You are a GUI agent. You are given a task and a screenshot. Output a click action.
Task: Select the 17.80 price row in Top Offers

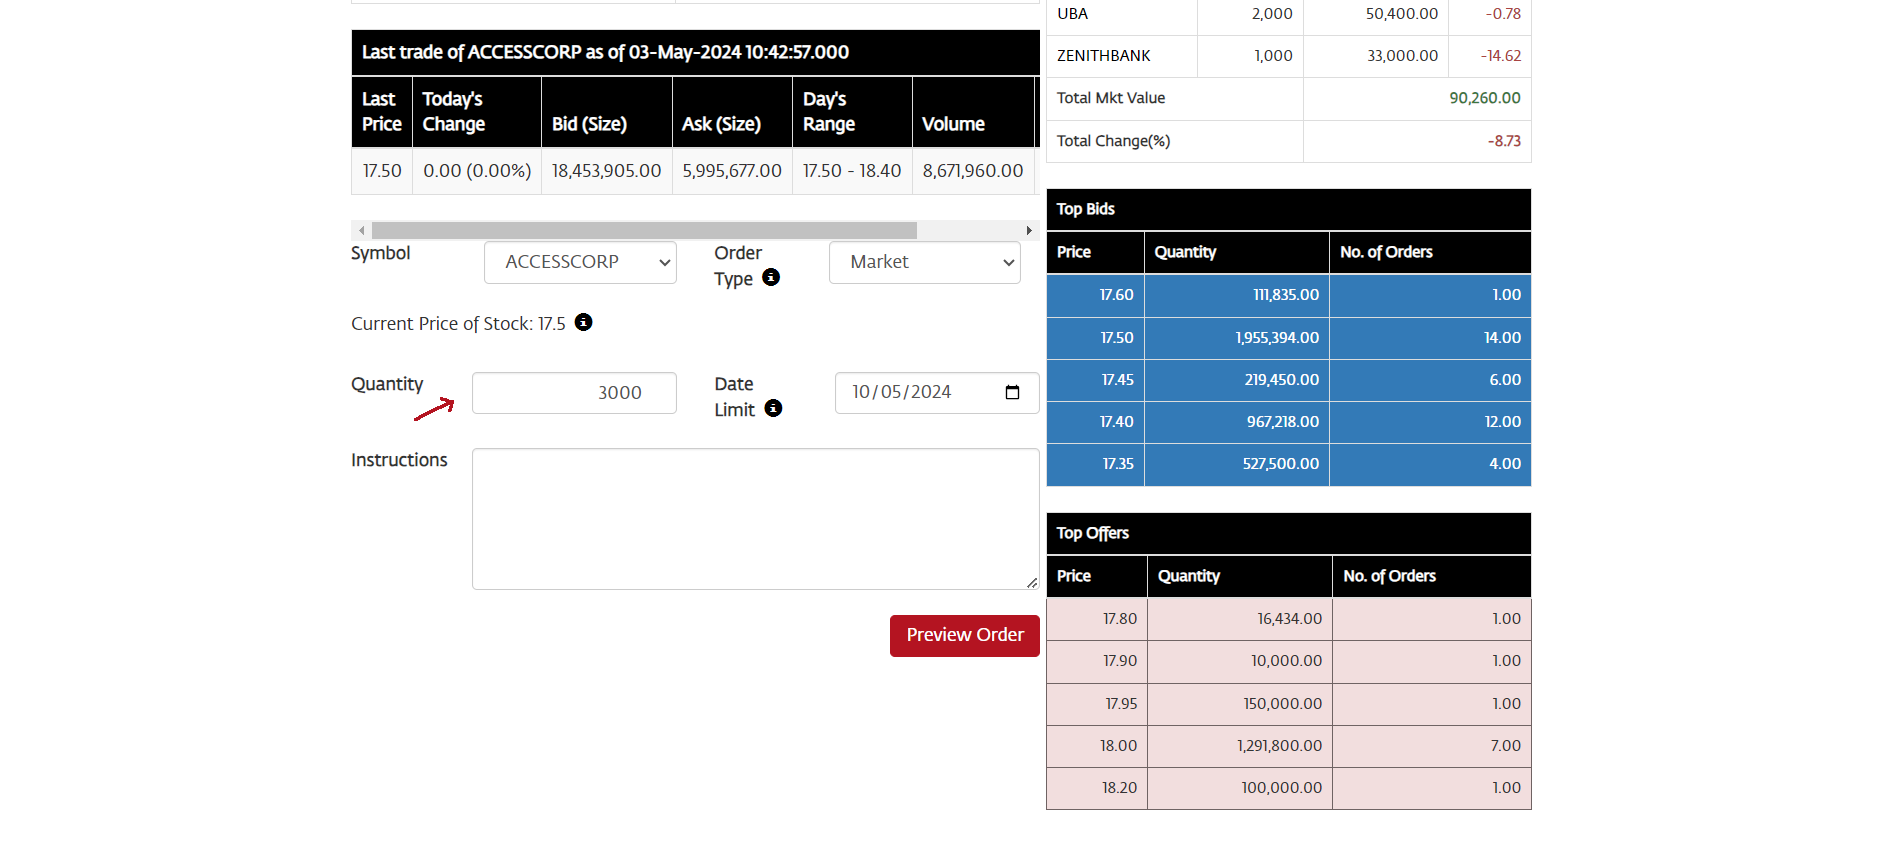pyautogui.click(x=1288, y=619)
